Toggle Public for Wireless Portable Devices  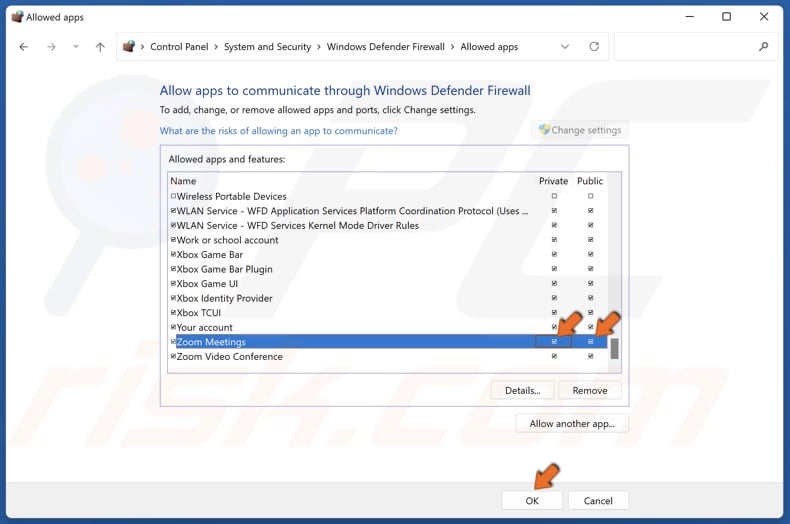pyautogui.click(x=590, y=196)
